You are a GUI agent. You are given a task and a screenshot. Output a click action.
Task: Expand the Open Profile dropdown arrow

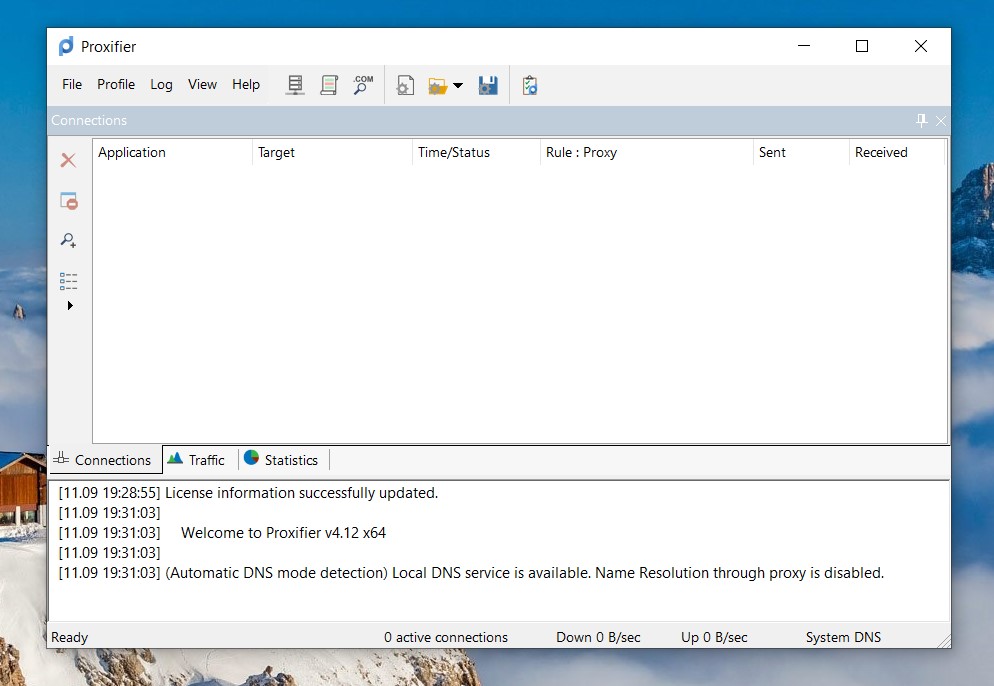(458, 86)
